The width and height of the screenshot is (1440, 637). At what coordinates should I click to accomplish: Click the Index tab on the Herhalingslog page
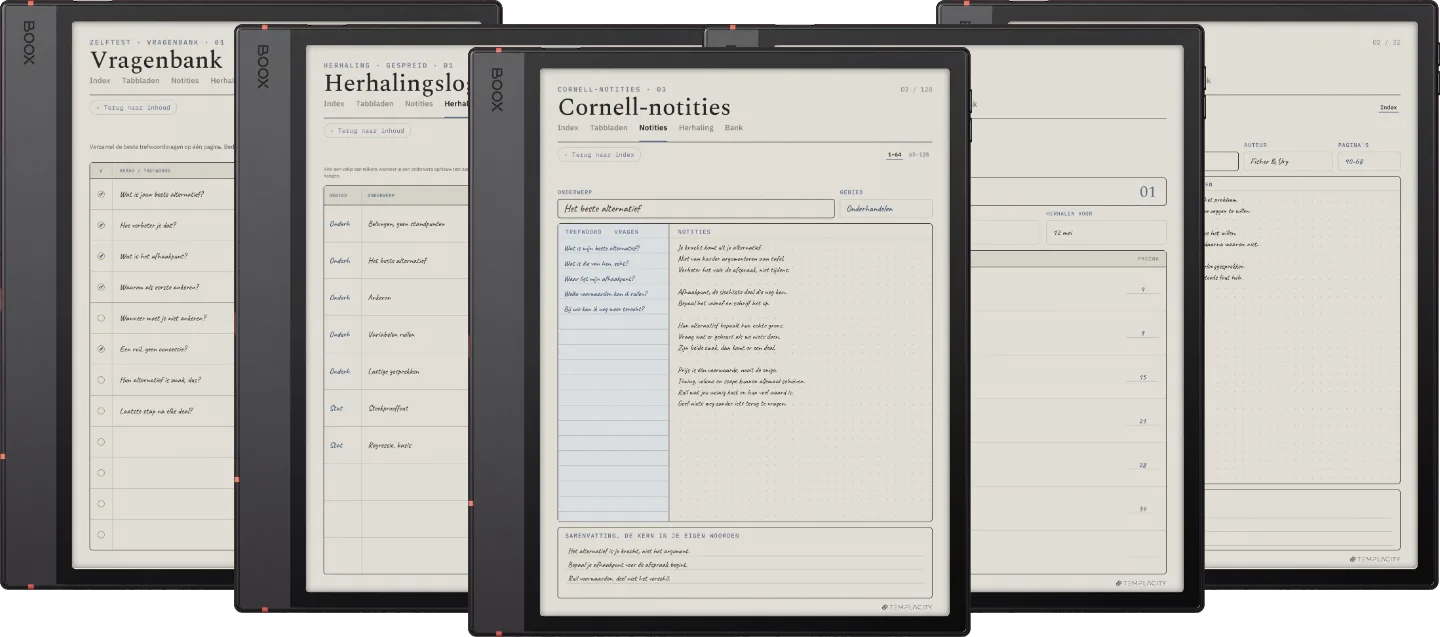(x=334, y=103)
